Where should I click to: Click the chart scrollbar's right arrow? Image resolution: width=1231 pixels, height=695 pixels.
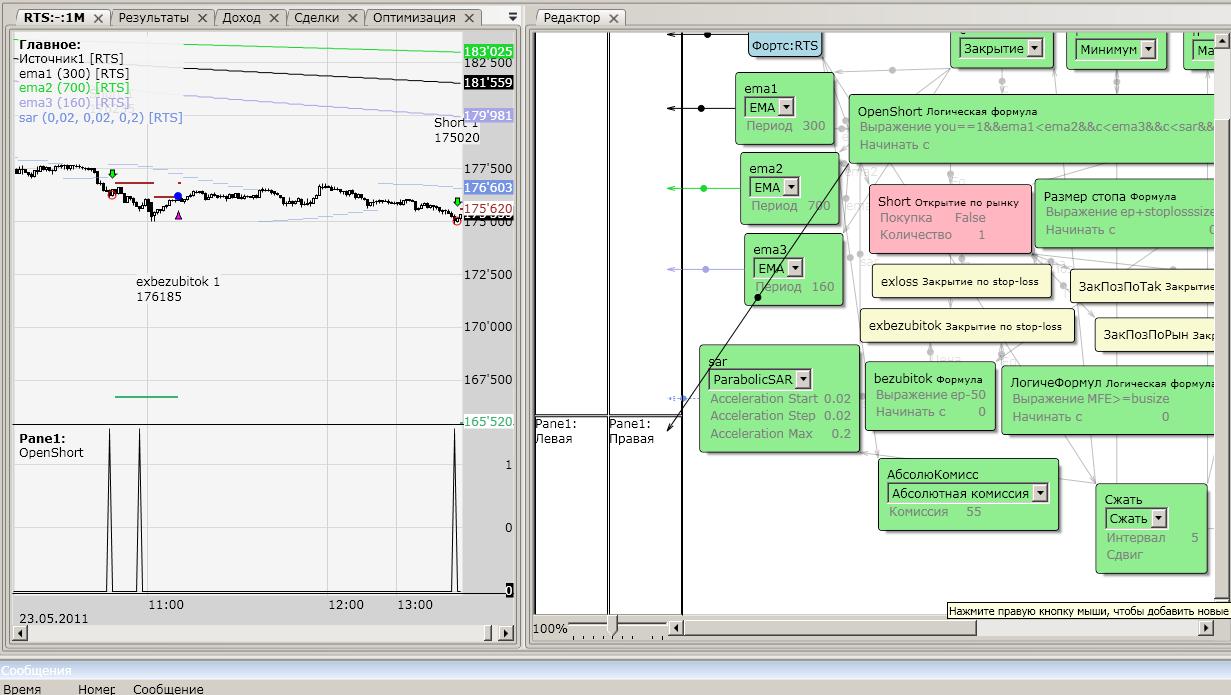coord(506,634)
